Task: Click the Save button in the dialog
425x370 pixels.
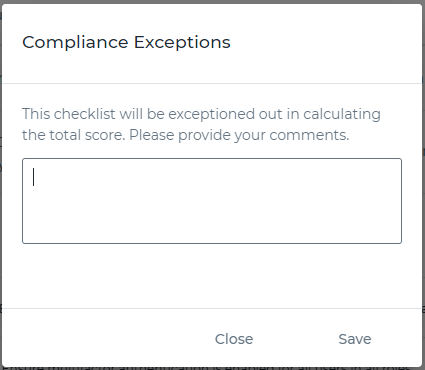Action: click(355, 339)
